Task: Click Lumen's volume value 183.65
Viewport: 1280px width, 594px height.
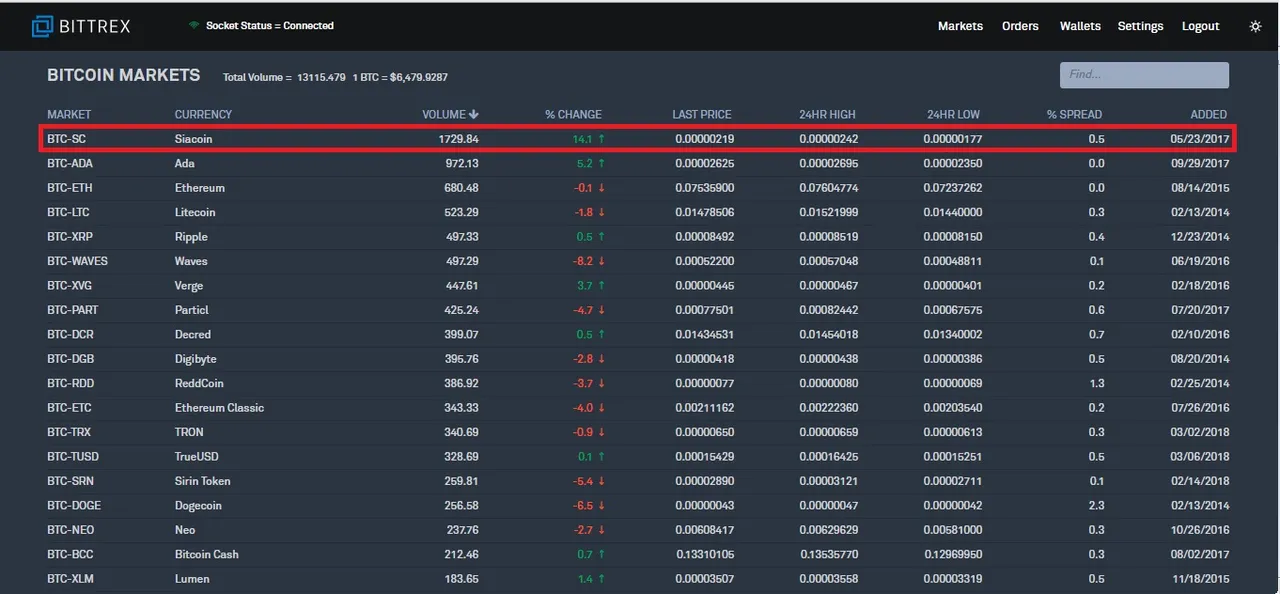Action: [x=462, y=579]
